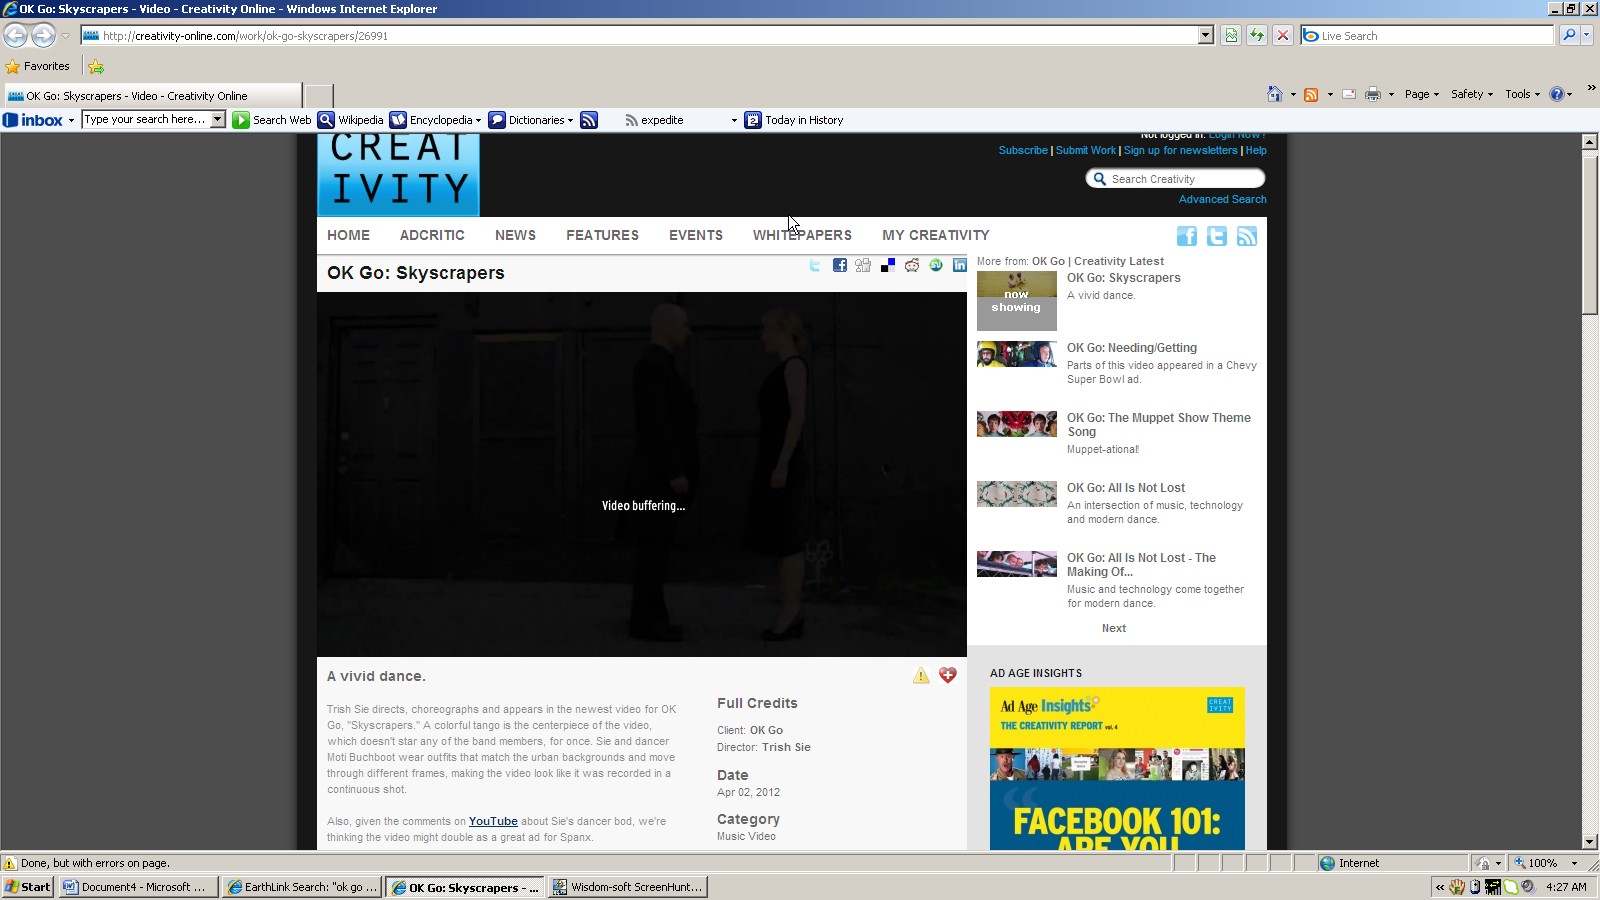Expand the Encyclopedia toolbar dropdown
Image resolution: width=1600 pixels, height=900 pixels.
(x=478, y=121)
